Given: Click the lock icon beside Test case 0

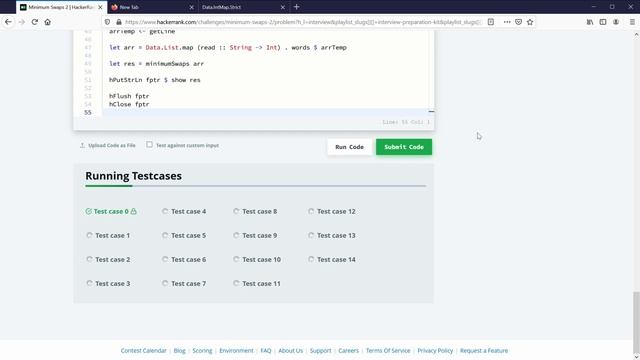Looking at the screenshot, I should point(133,211).
